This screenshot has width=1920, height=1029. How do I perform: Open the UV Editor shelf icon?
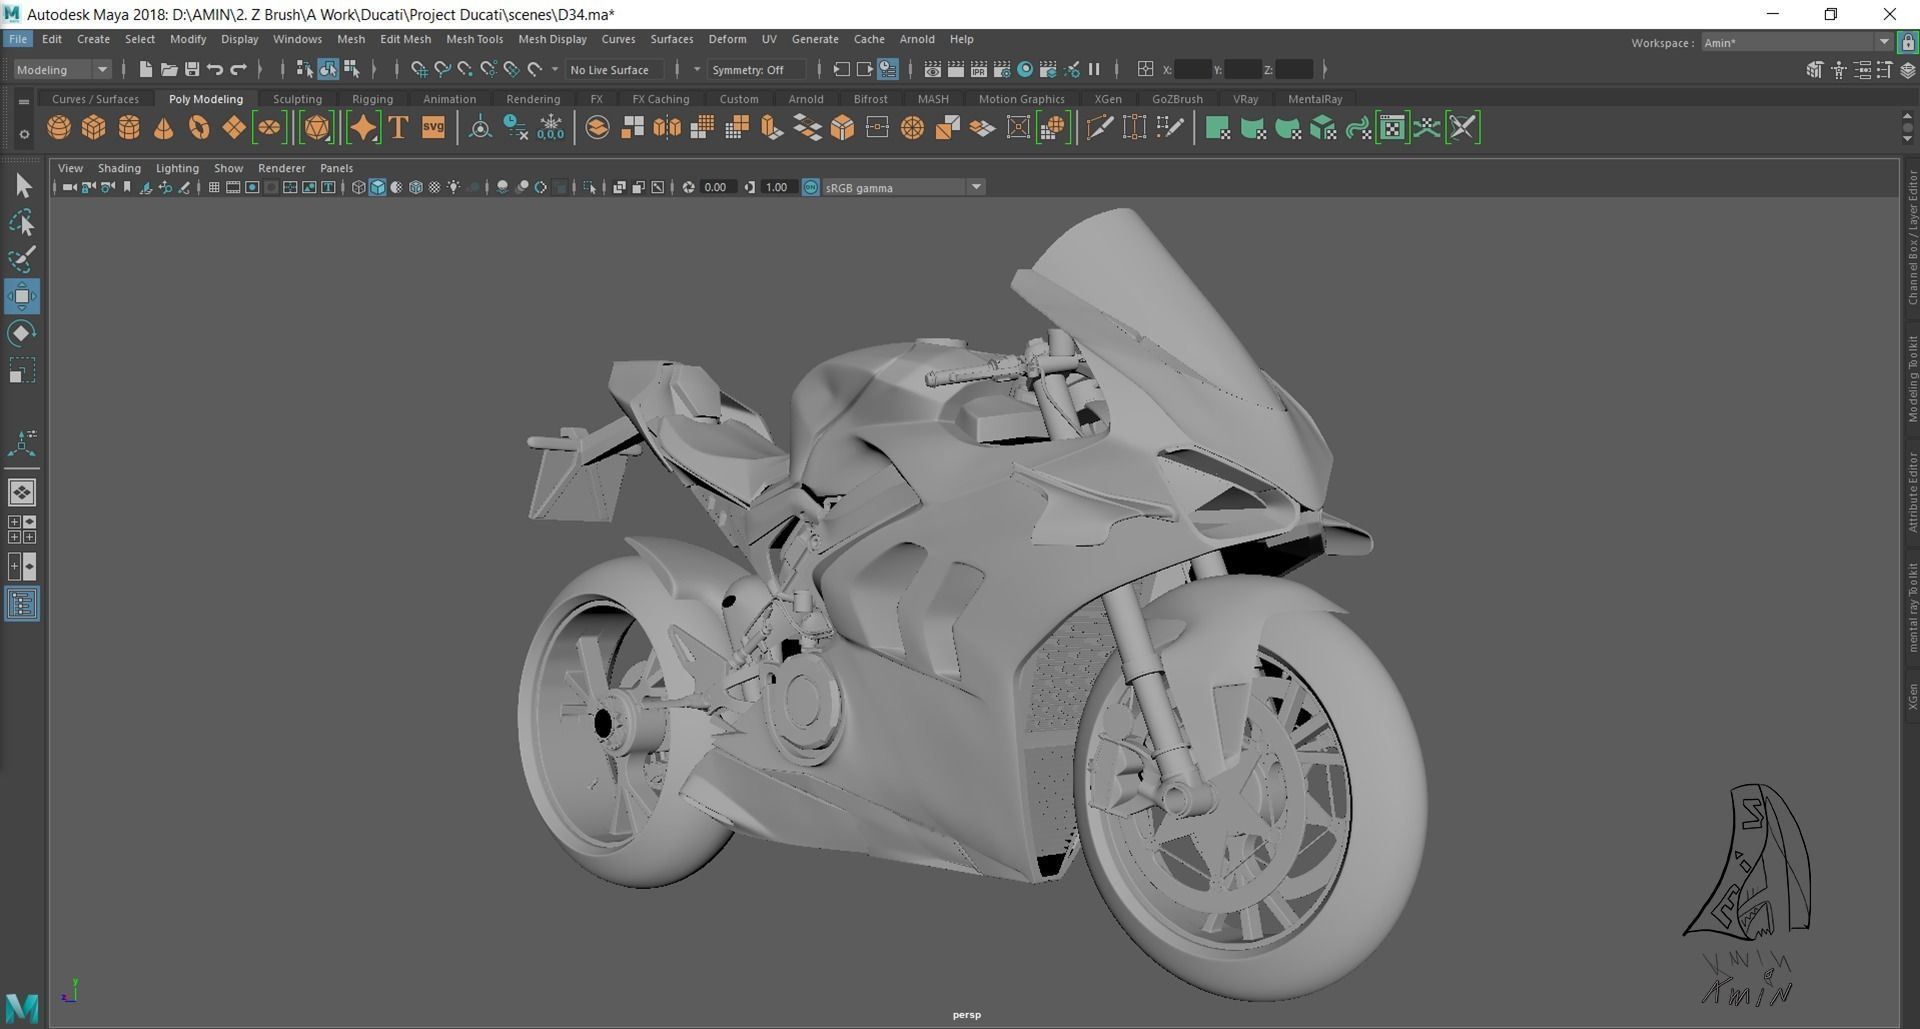[x=1392, y=128]
